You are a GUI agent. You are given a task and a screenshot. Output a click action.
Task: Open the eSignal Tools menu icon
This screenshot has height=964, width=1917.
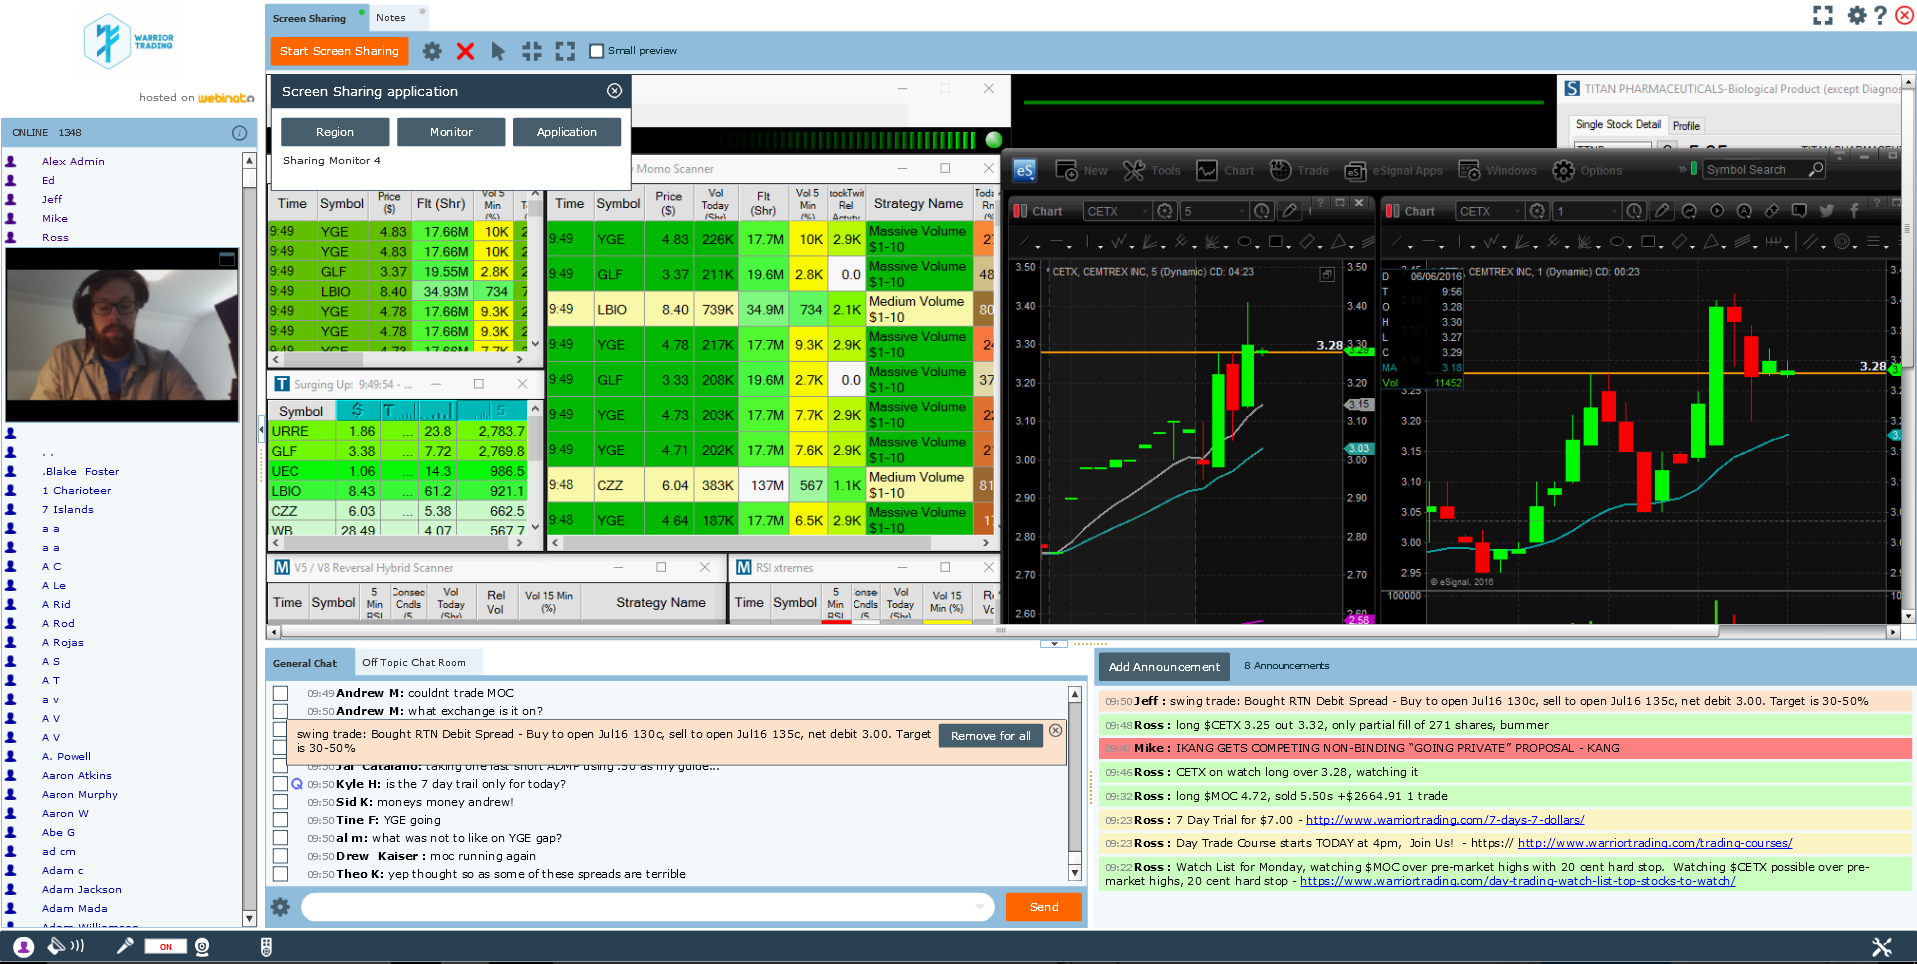point(1133,170)
